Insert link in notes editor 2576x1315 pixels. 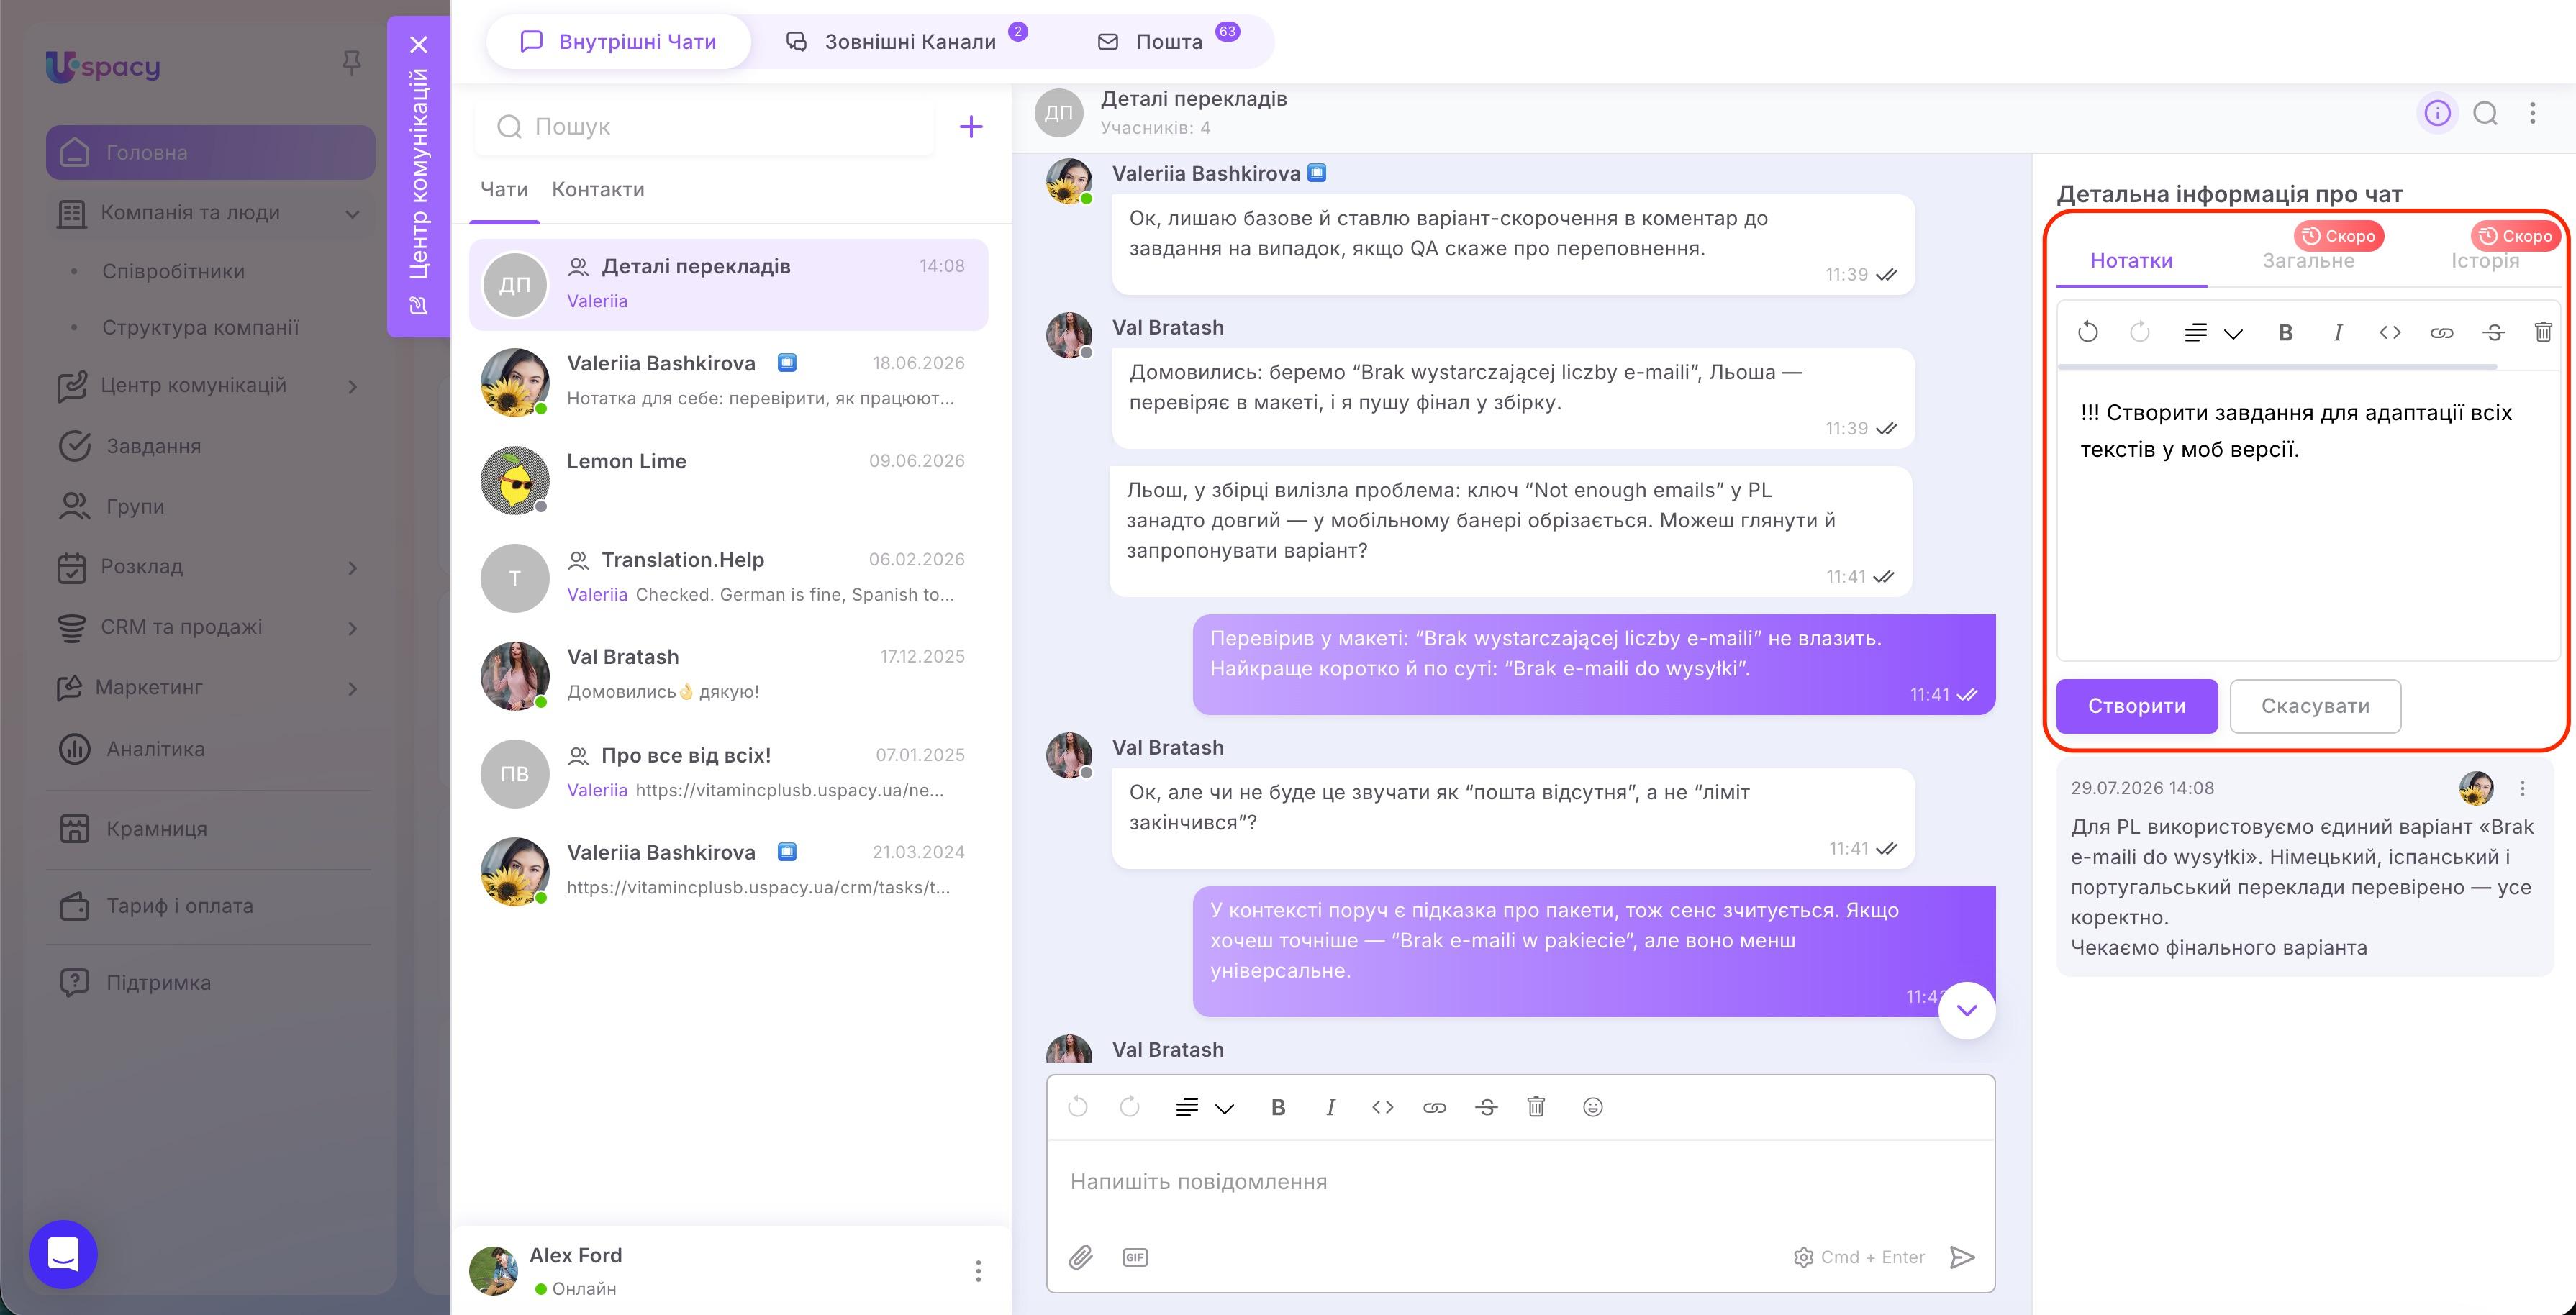click(x=2442, y=333)
